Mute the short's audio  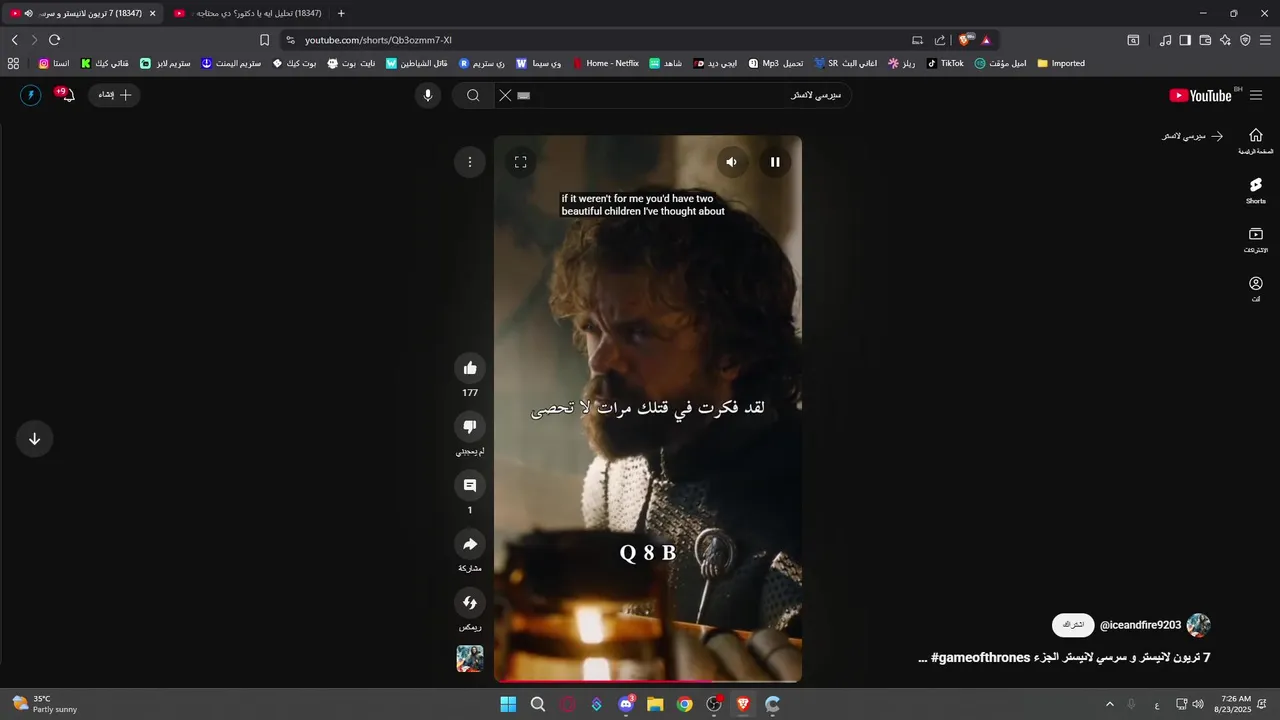coord(732,162)
